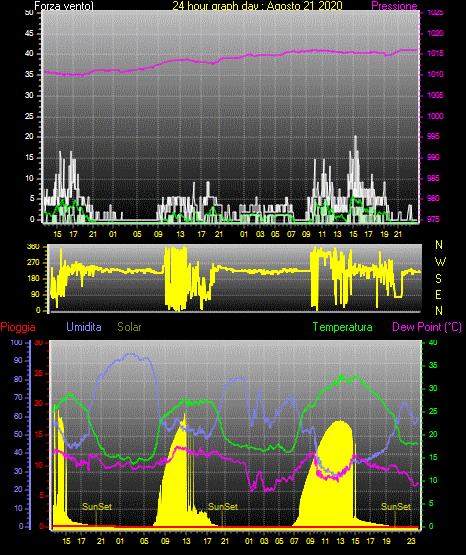The image size is (466, 555).
Task: Click the 24 hour graph day title
Action: coord(258,6)
